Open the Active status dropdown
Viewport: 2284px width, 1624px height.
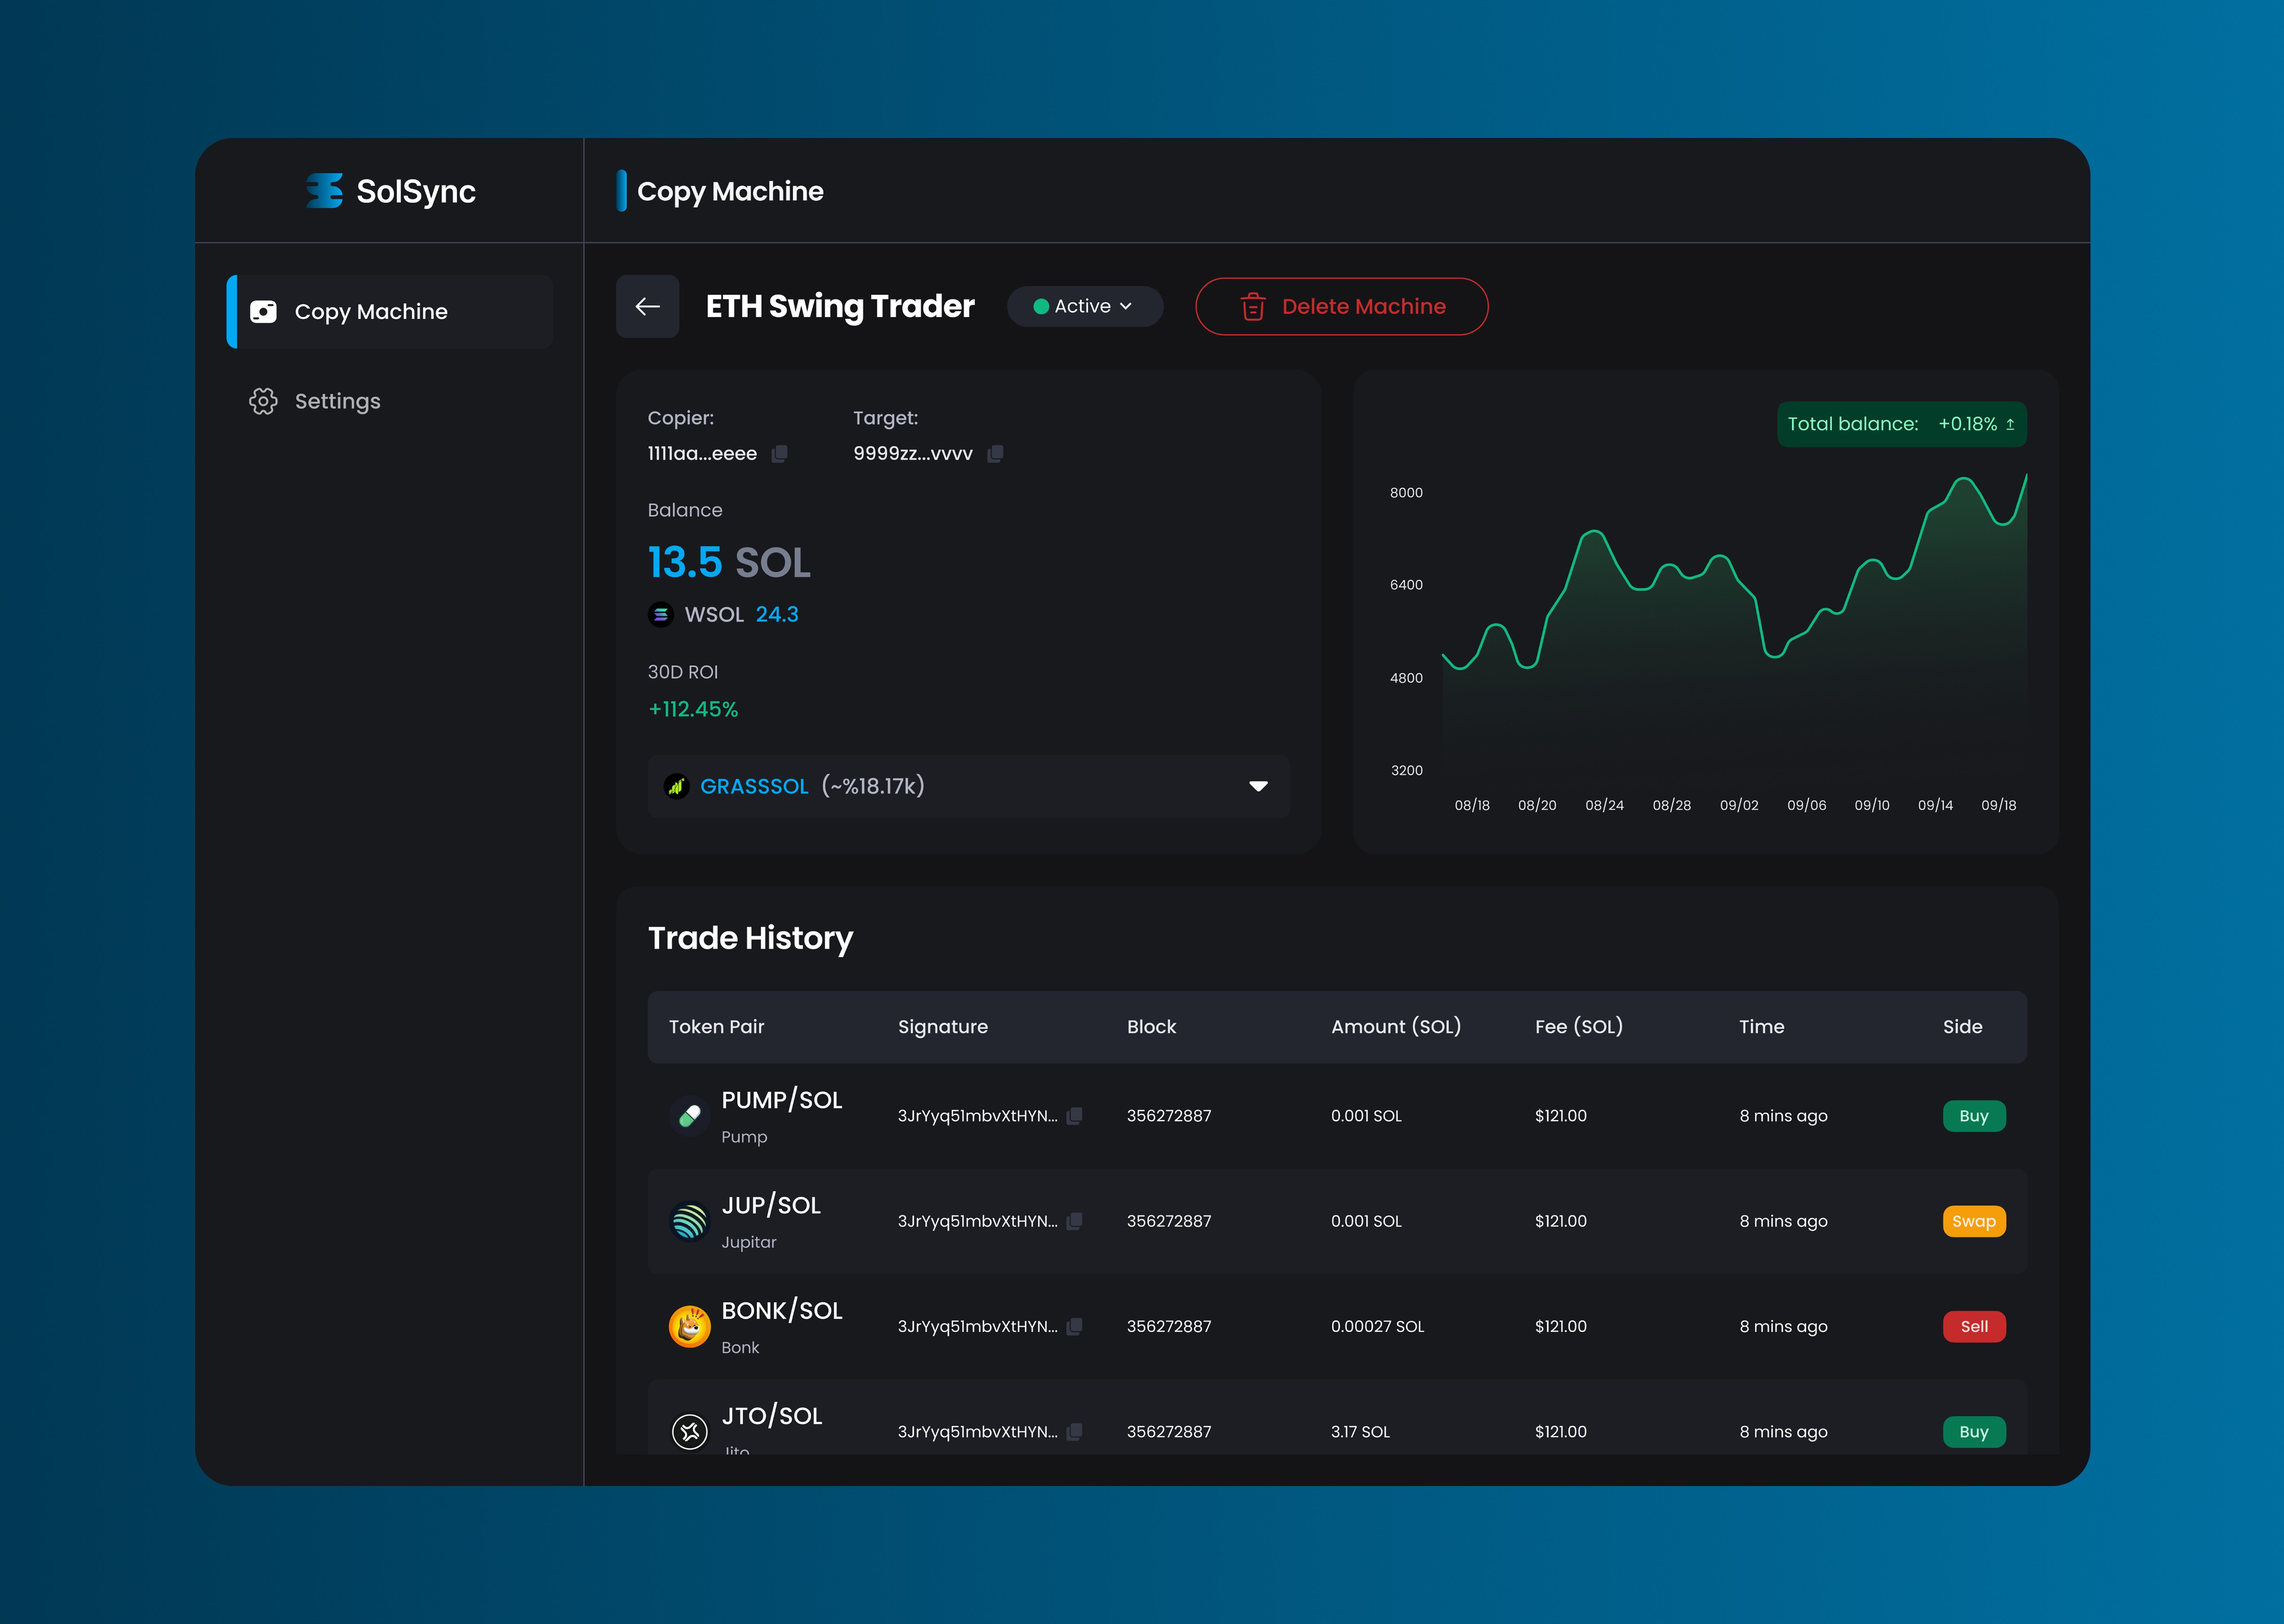tap(1084, 306)
